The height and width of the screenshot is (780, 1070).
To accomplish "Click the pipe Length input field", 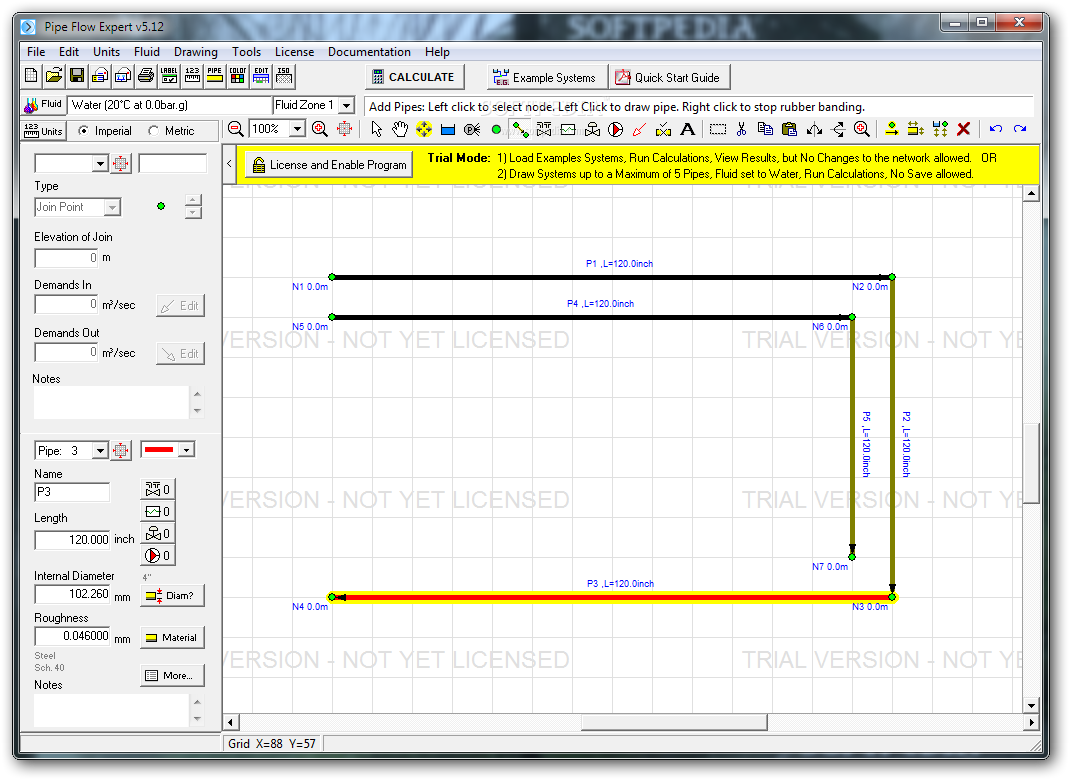I will tap(72, 540).
